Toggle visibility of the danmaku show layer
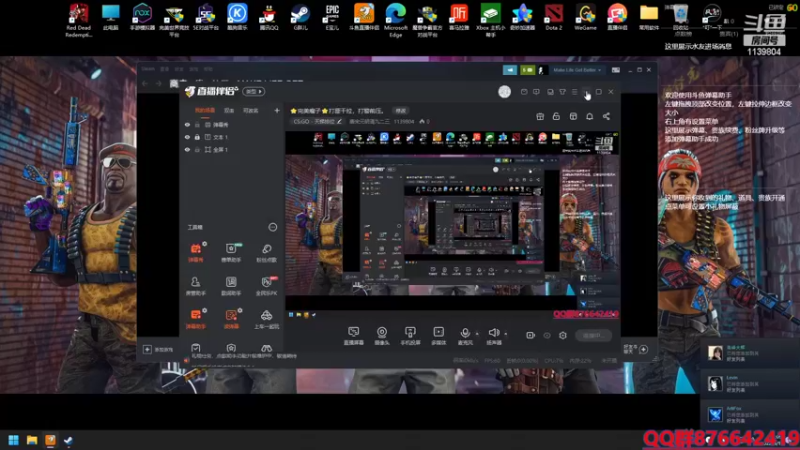800x450 pixels. (187, 124)
